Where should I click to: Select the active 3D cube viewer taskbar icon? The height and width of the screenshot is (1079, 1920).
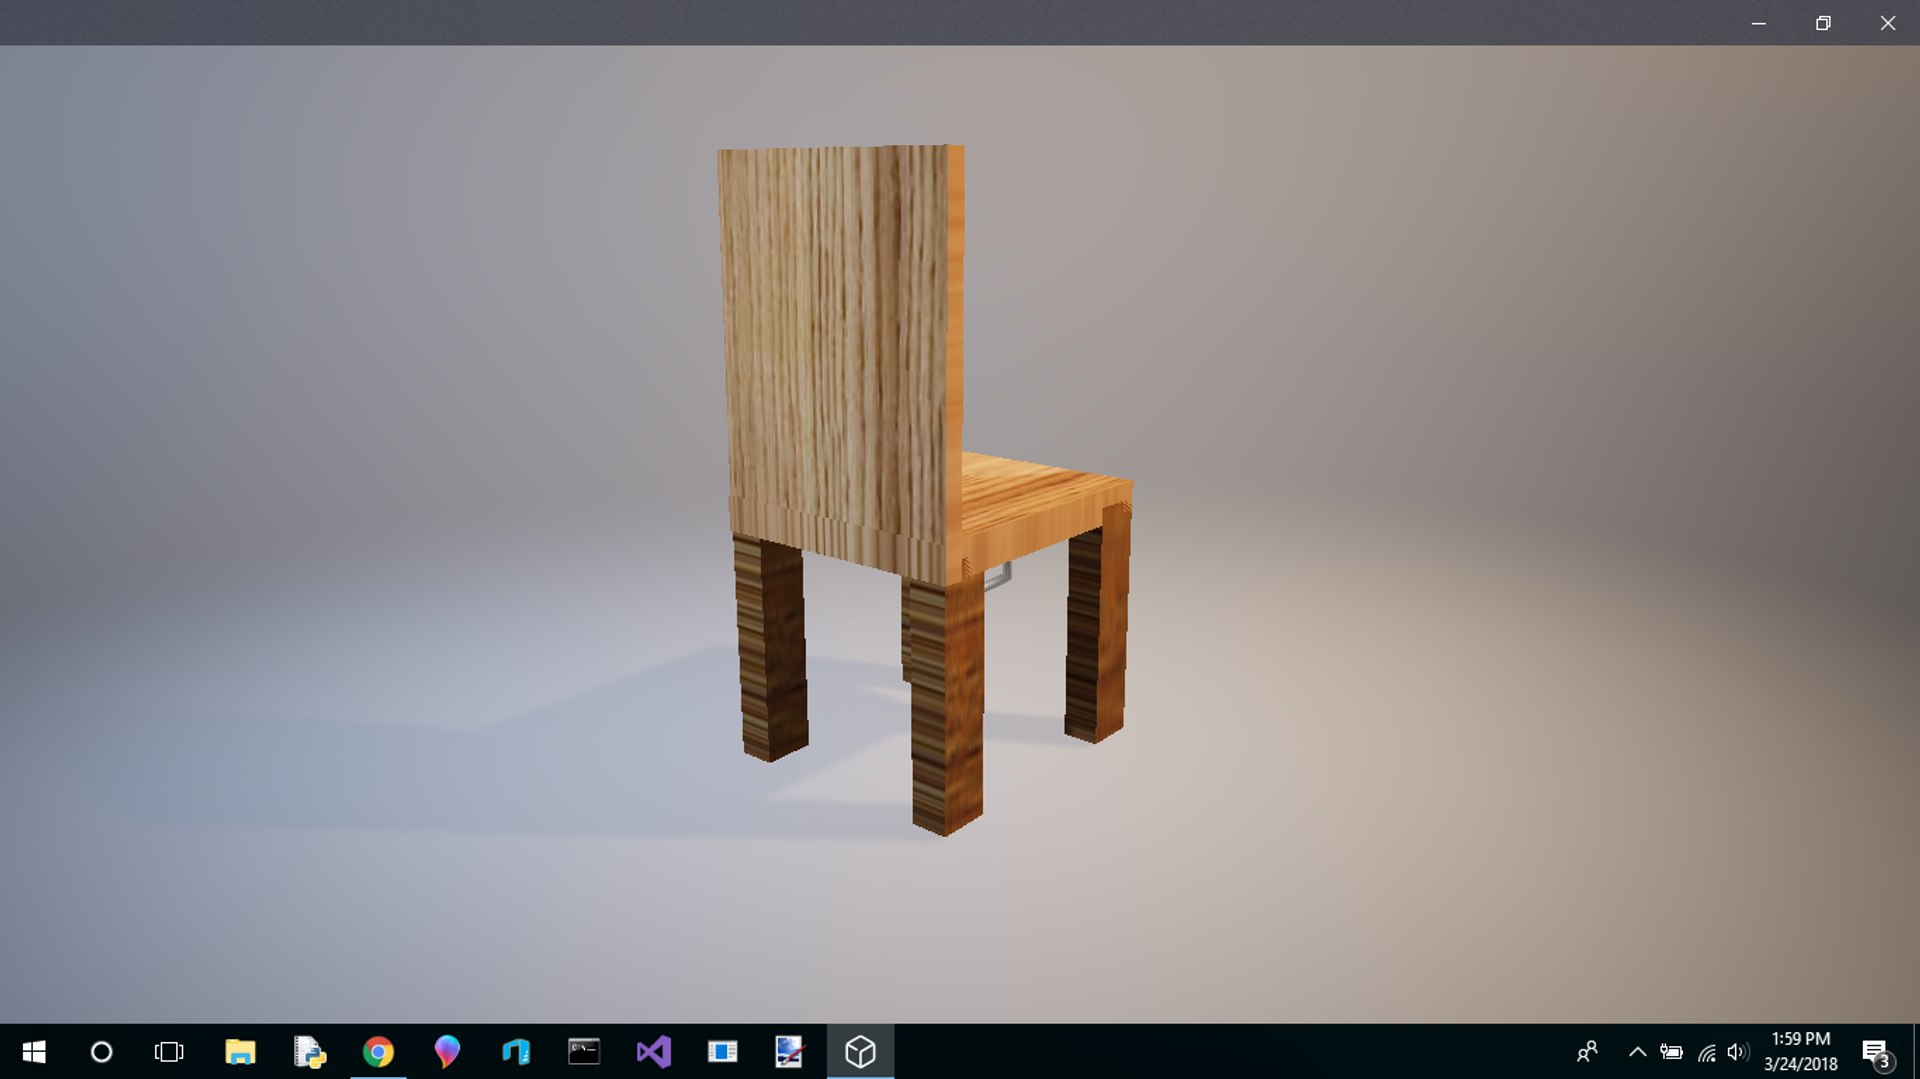pos(860,1052)
